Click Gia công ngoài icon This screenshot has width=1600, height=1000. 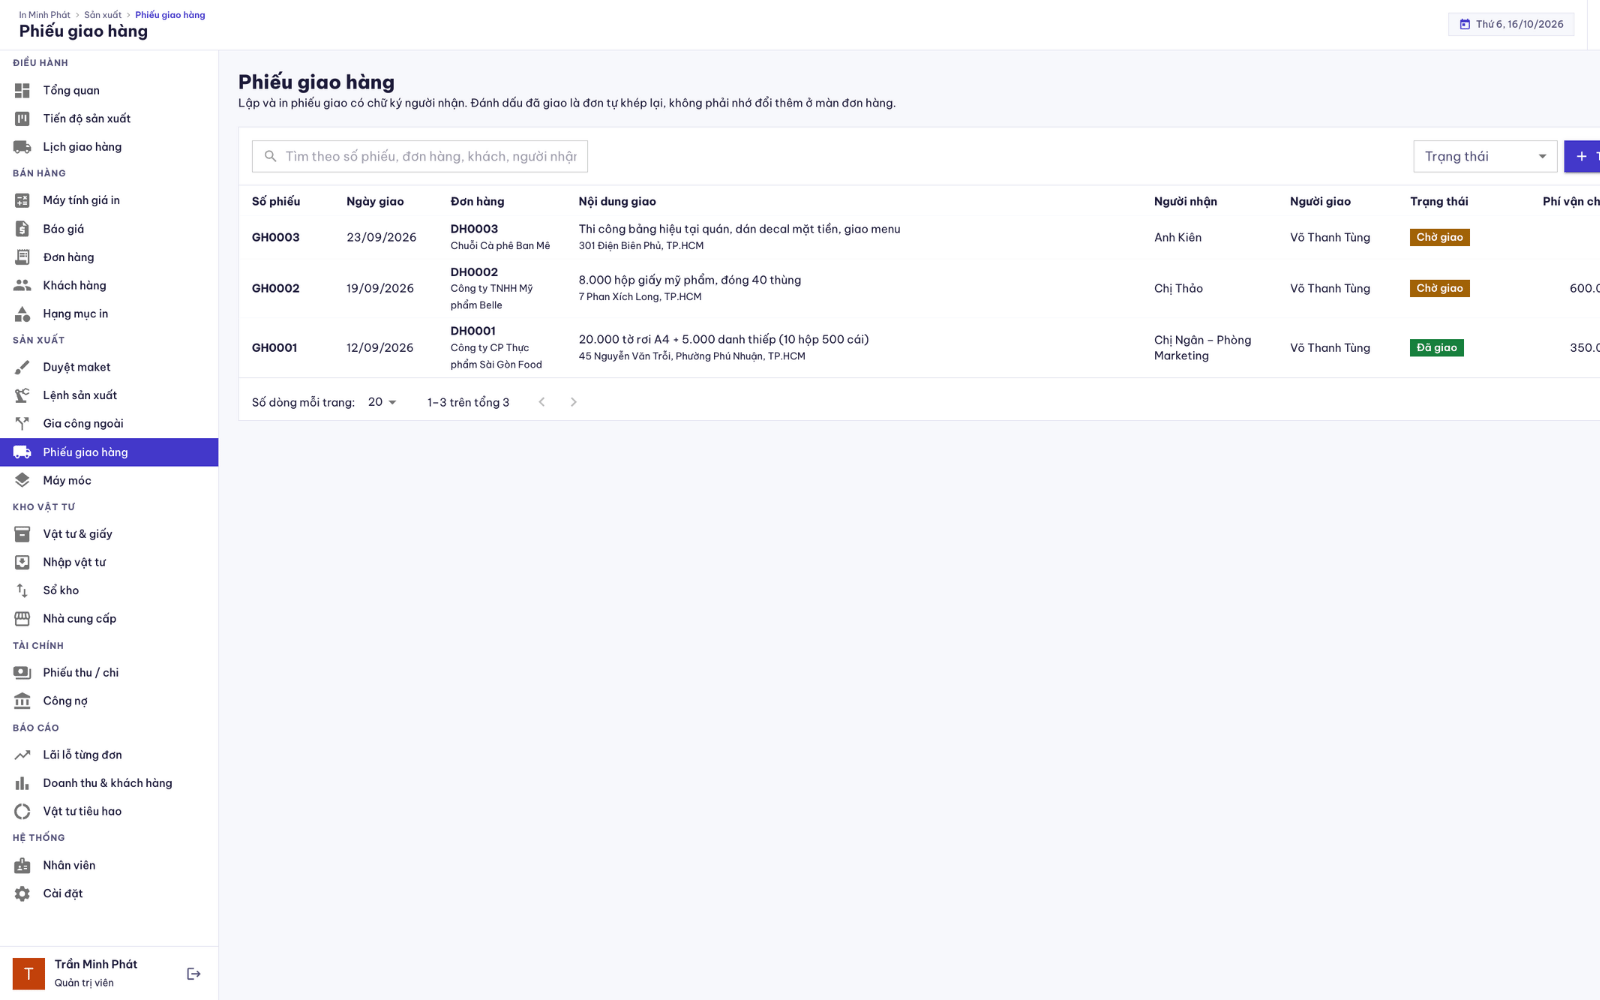22,423
